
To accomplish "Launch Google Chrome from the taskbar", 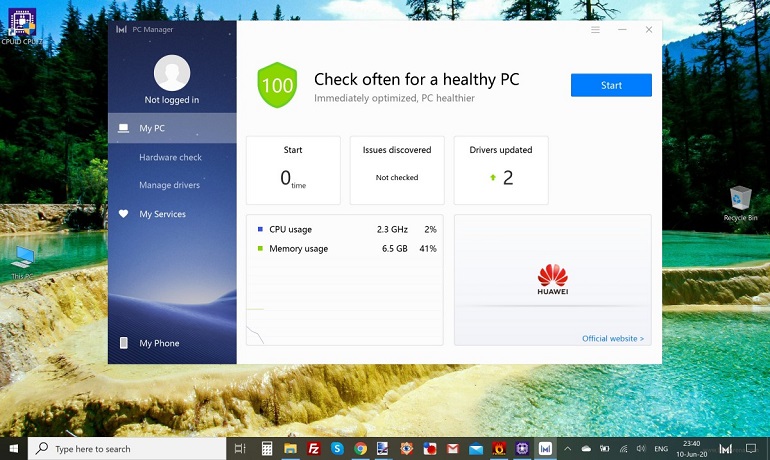I will click(x=360, y=449).
